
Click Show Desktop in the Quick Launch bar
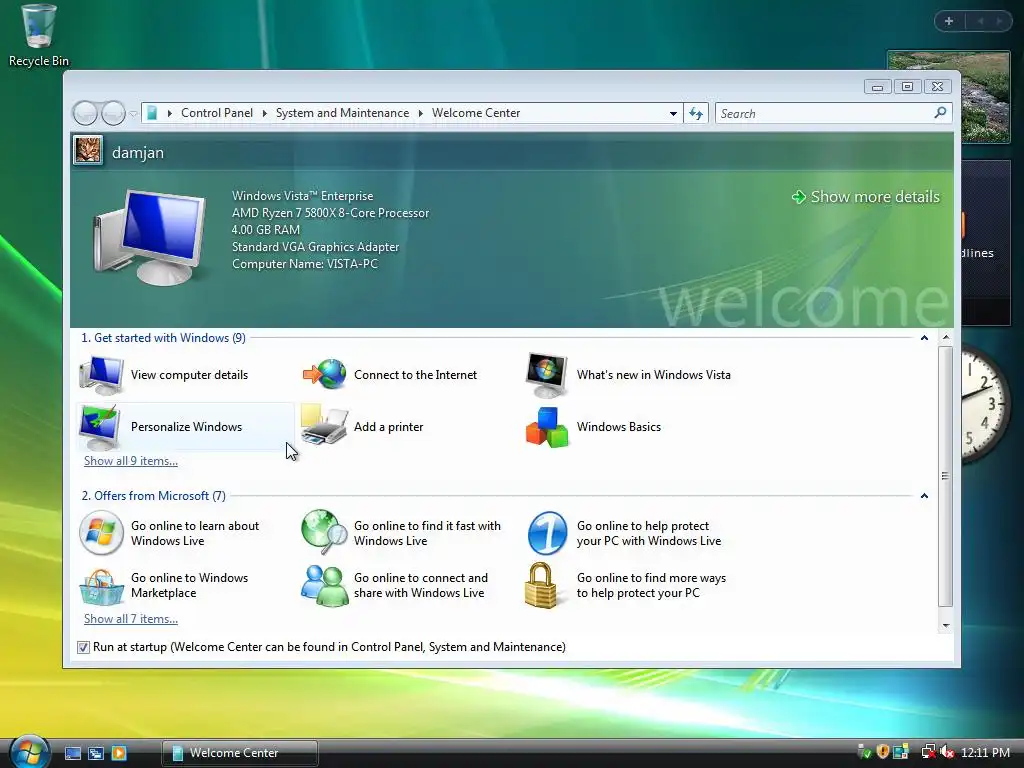pos(73,753)
